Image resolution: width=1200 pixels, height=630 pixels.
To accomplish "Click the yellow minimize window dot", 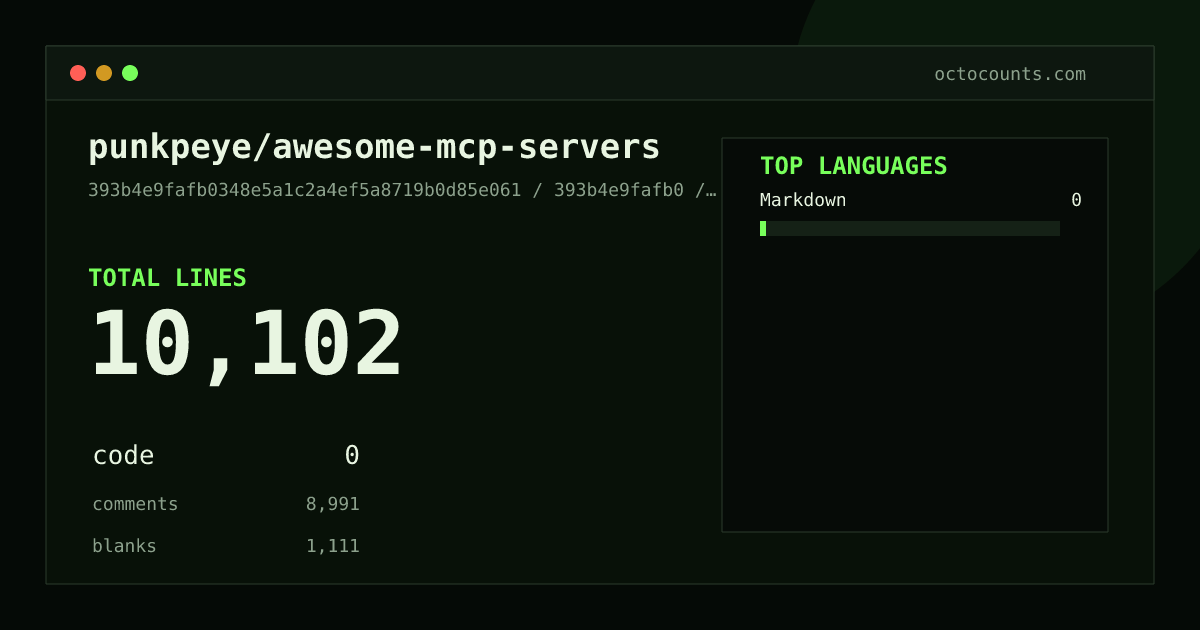I will 104,73.
